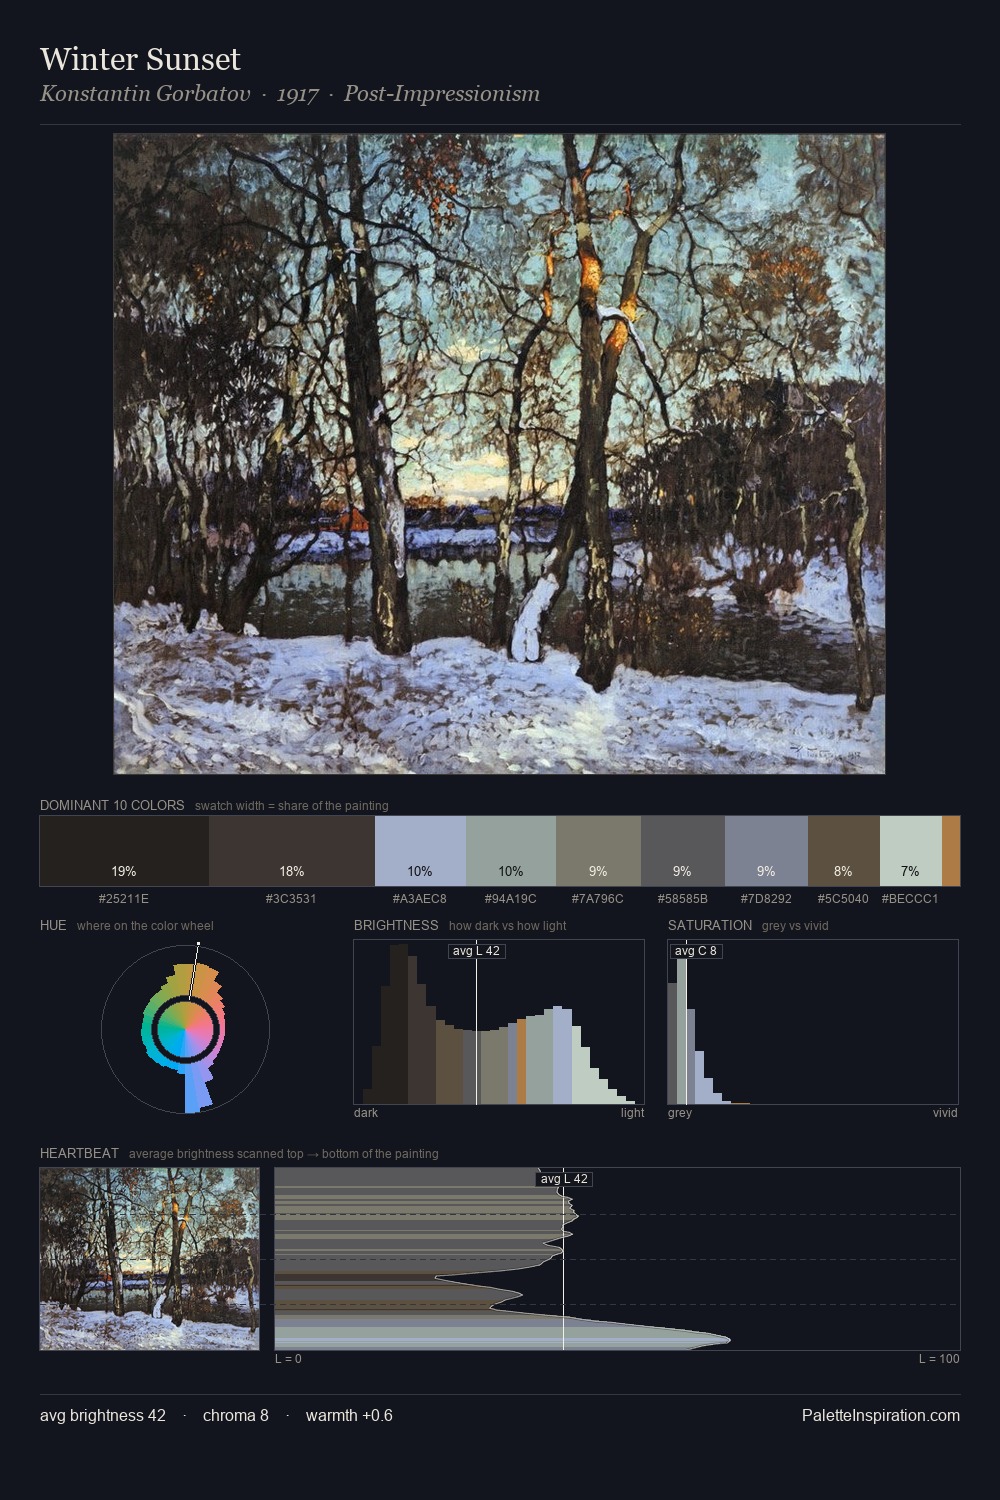Viewport: 1000px width, 1500px height.
Task: Click the hex code label #BECCC1
Action: pyautogui.click(x=910, y=899)
